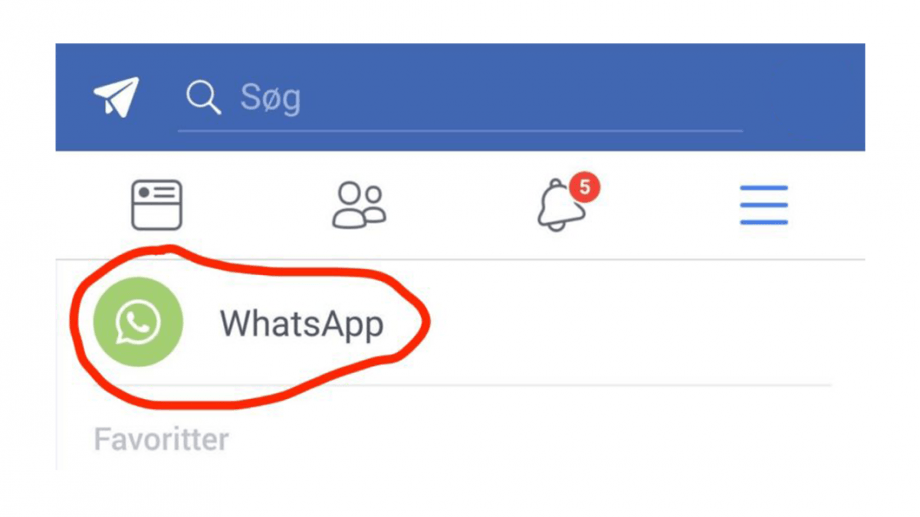Open the News Feed tab icon
Viewport: 920px width, 517px height.
point(156,205)
